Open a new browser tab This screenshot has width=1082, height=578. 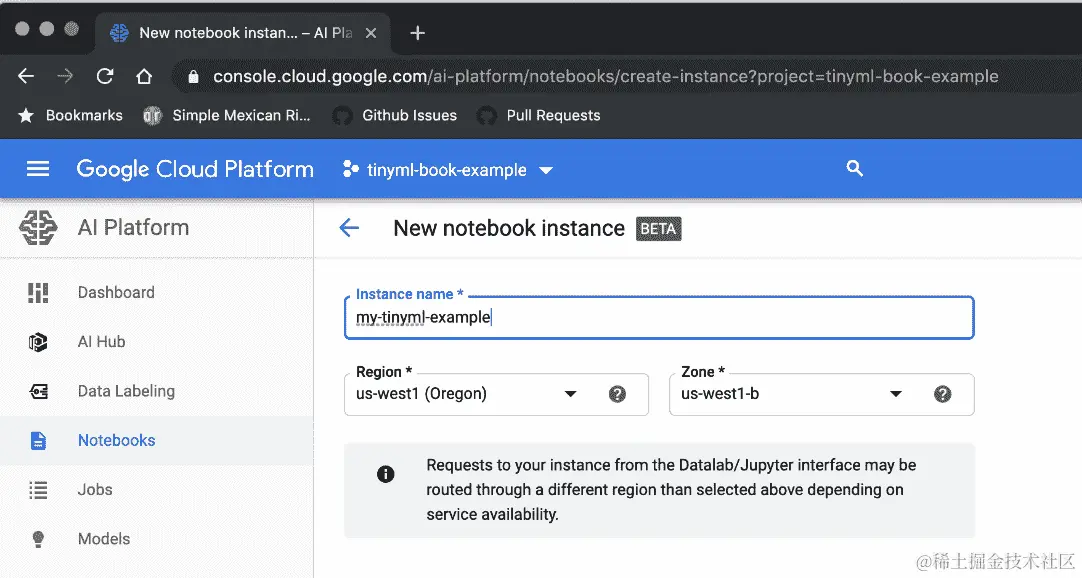click(418, 33)
